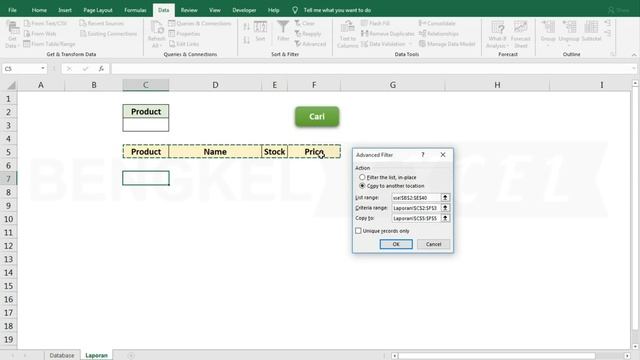Click From Web in ribbon
This screenshot has width=640, height=360.
(40, 33)
